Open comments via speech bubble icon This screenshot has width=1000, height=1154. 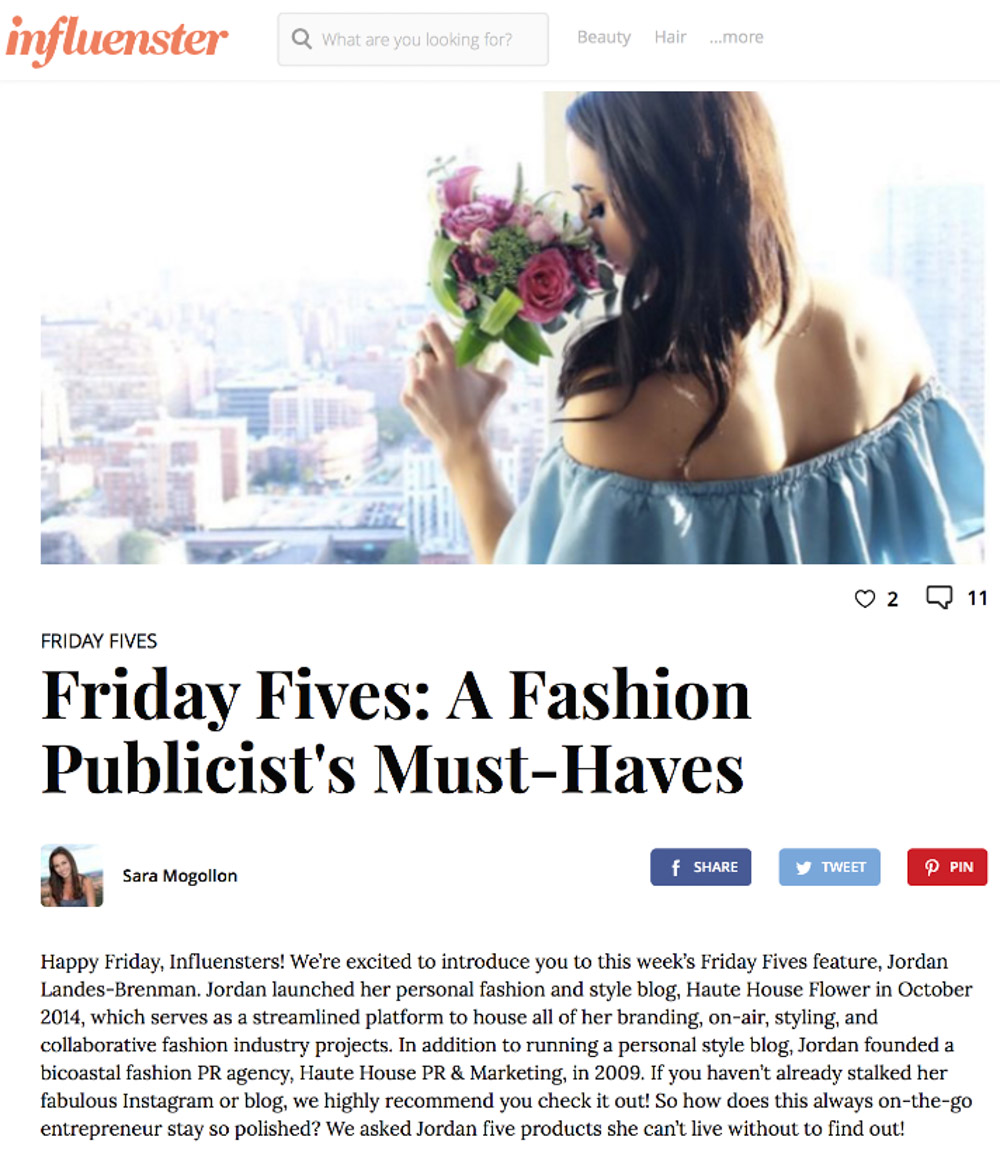(x=939, y=597)
